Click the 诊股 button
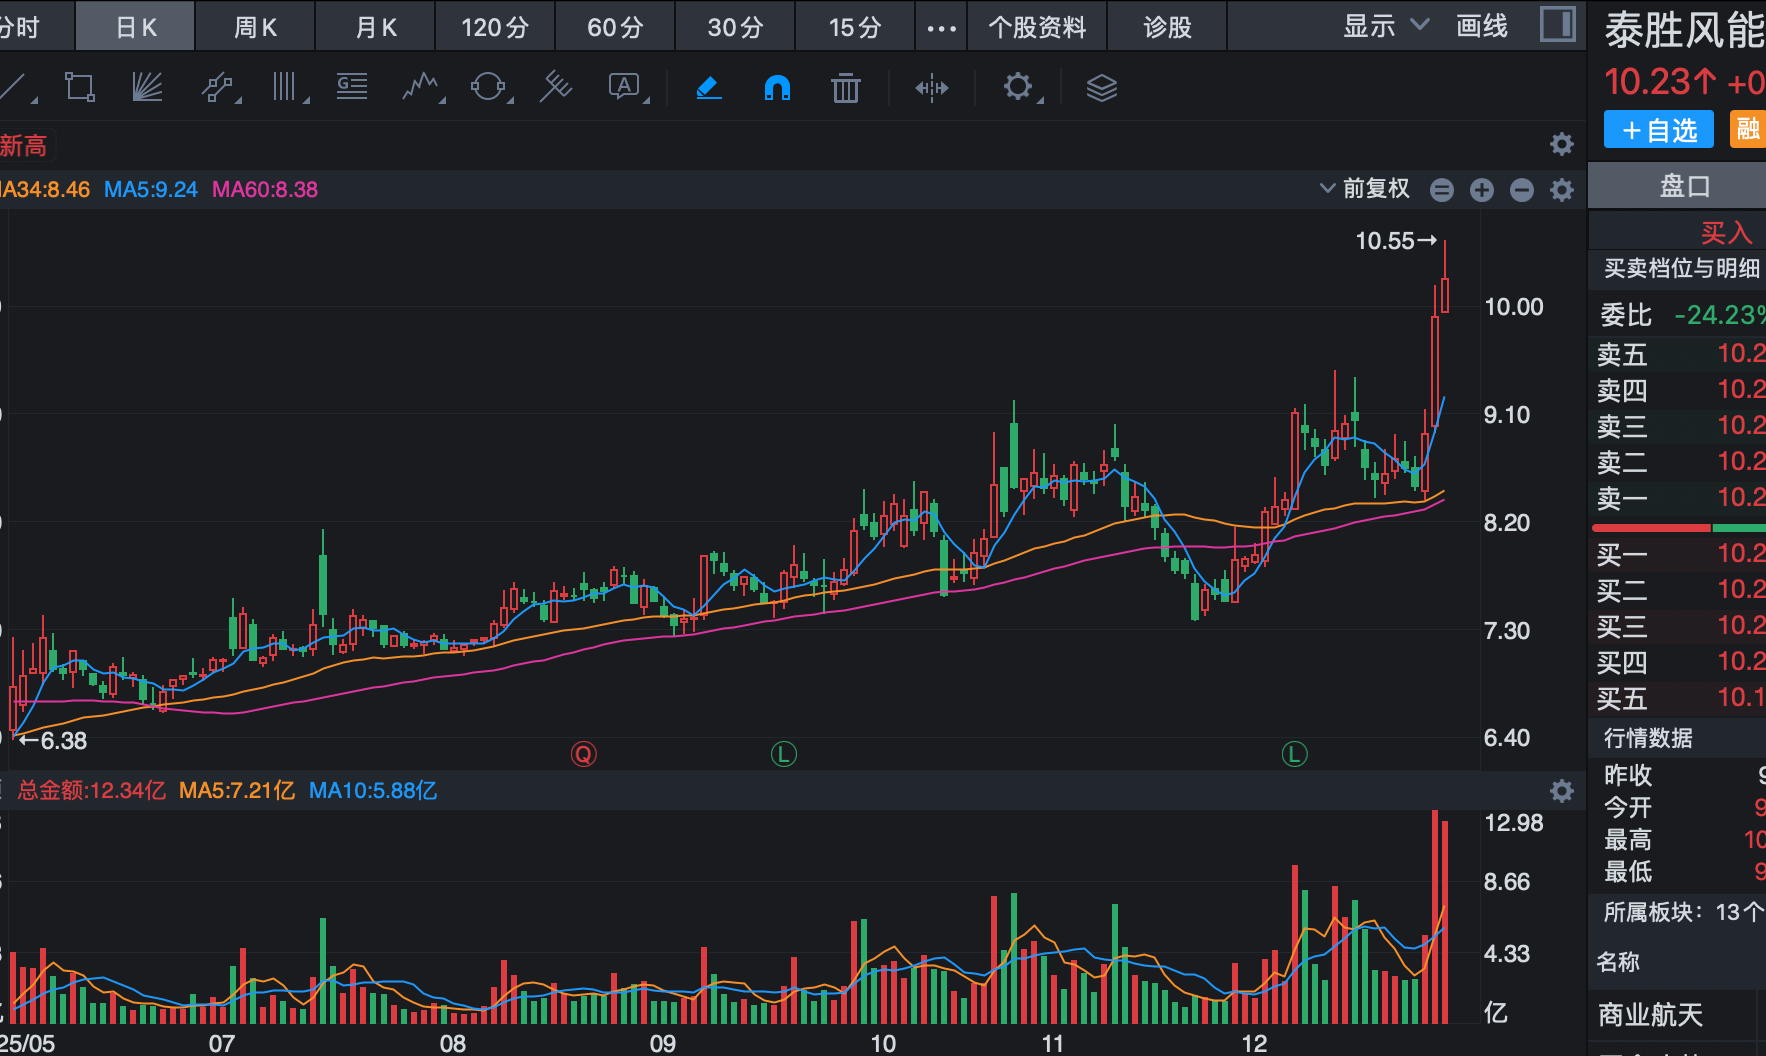 1167,27
